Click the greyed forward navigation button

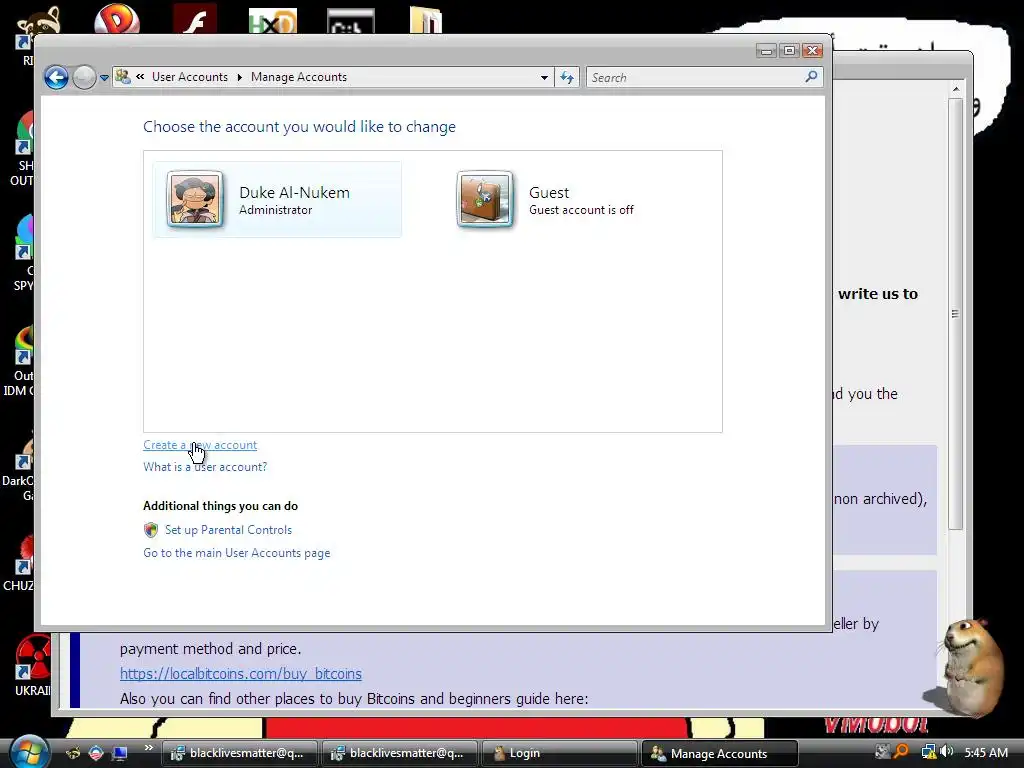(84, 78)
